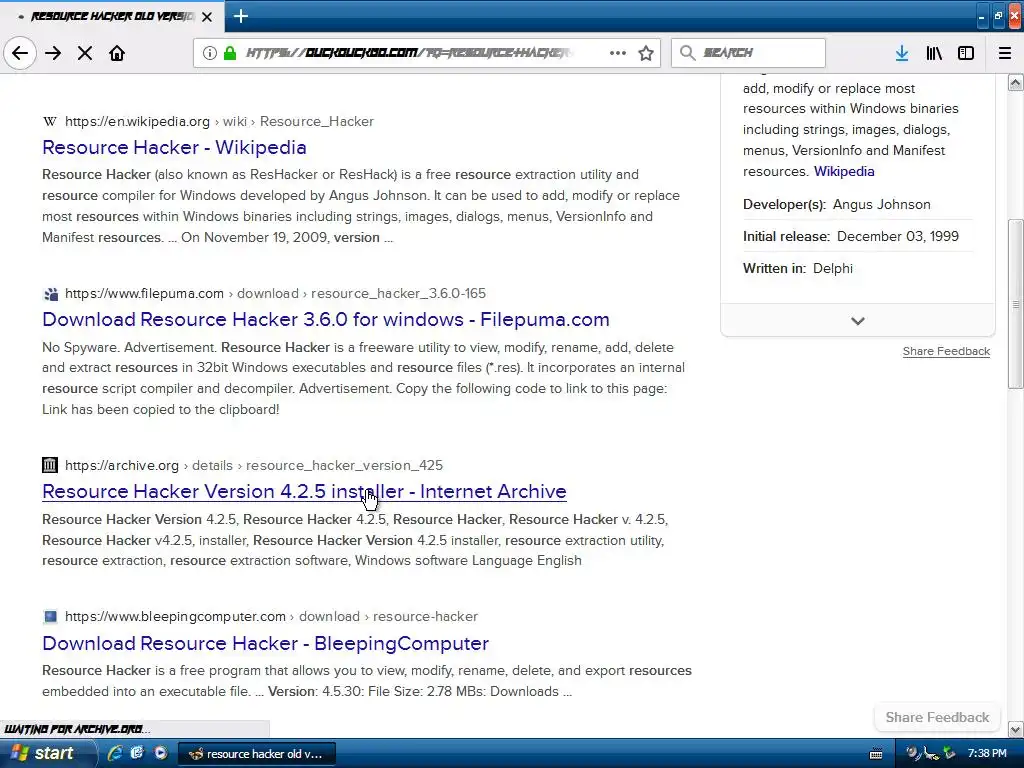This screenshot has height=768, width=1024.
Task: Follow the Wikipedia link in info panel
Action: [844, 171]
